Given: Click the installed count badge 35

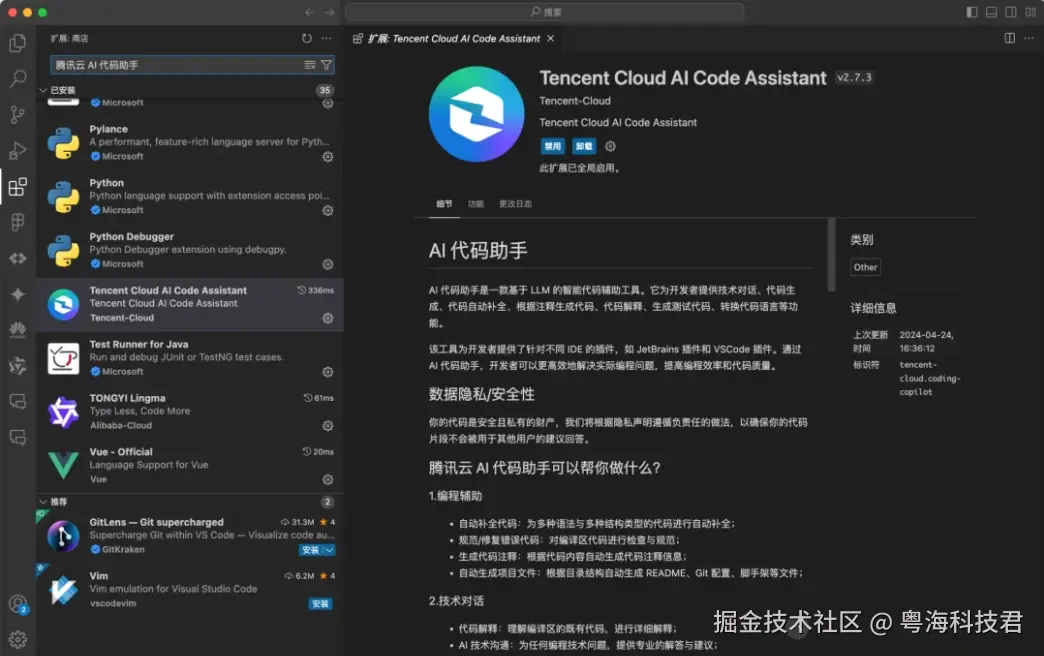Looking at the screenshot, I should [324, 90].
